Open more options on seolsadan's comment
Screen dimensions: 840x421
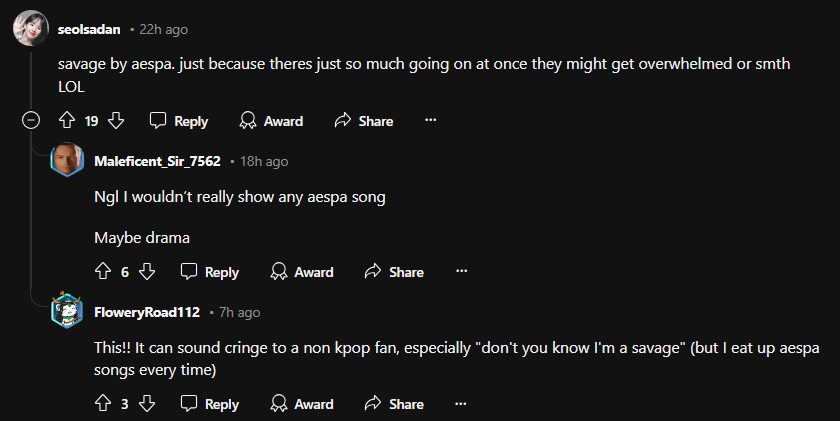[x=431, y=121]
